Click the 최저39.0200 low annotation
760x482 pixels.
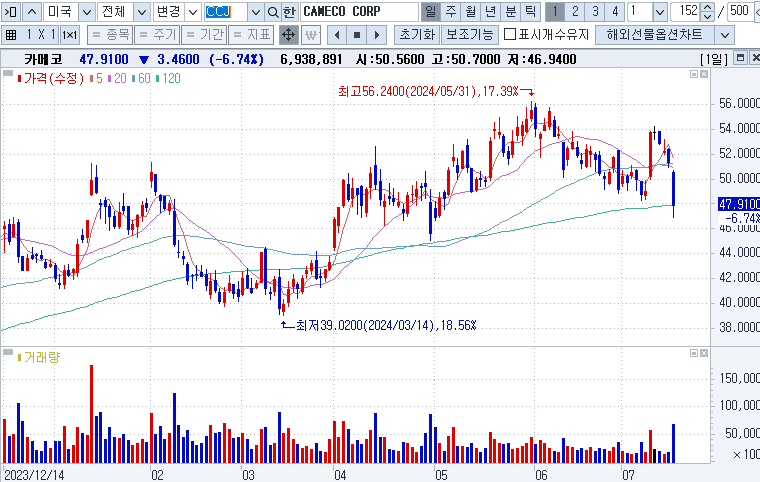386,325
